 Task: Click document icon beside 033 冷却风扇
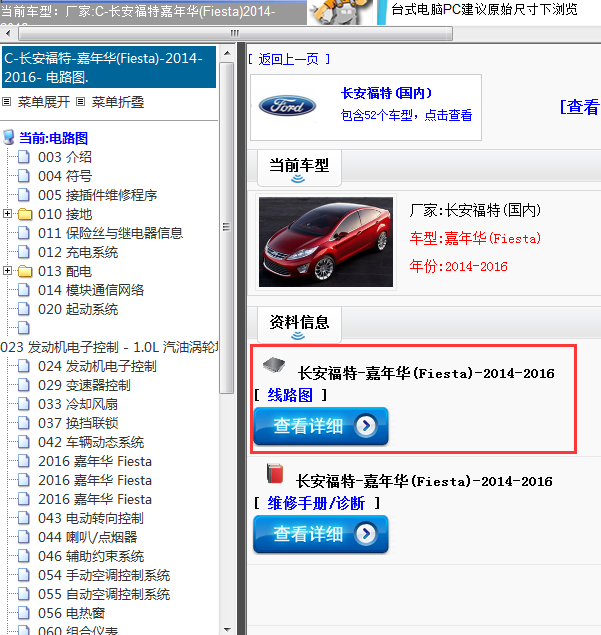23,404
